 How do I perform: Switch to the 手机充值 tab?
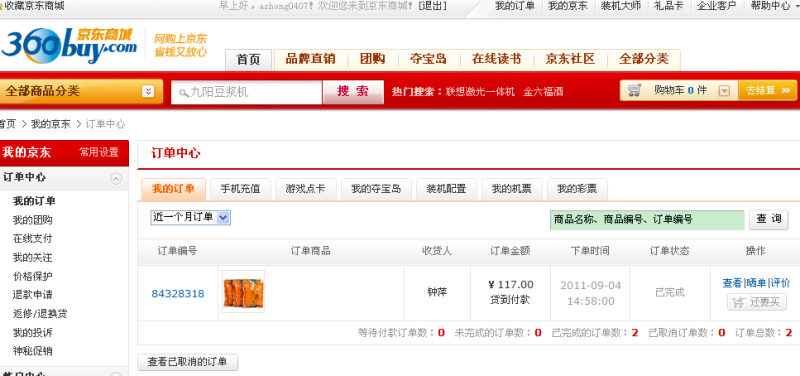pyautogui.click(x=240, y=189)
